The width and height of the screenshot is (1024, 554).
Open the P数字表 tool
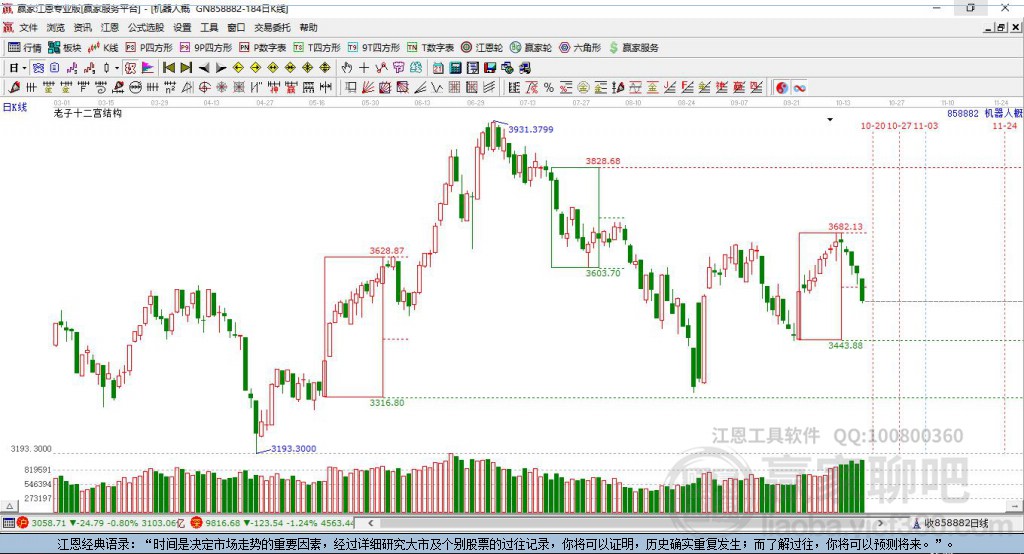tap(263, 48)
